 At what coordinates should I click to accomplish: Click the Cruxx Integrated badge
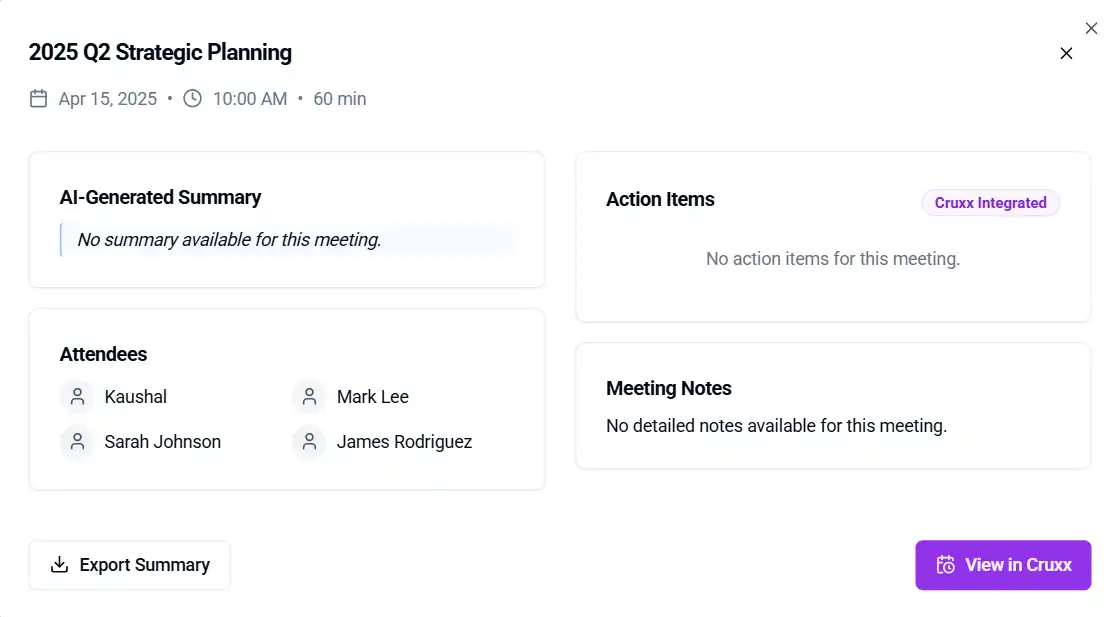(990, 203)
